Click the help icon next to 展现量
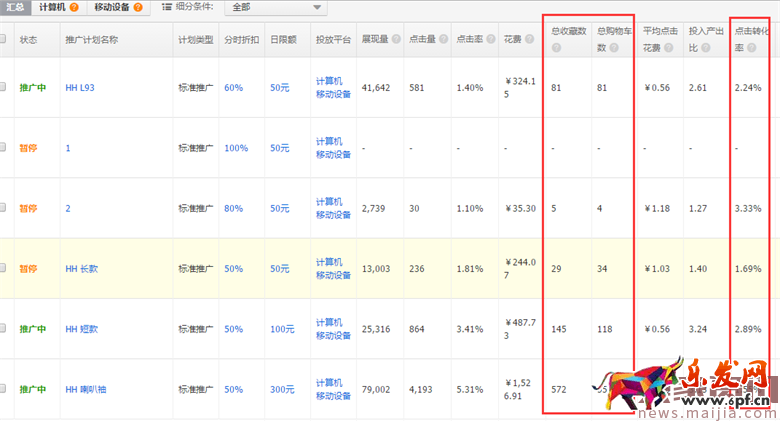 click(x=397, y=40)
